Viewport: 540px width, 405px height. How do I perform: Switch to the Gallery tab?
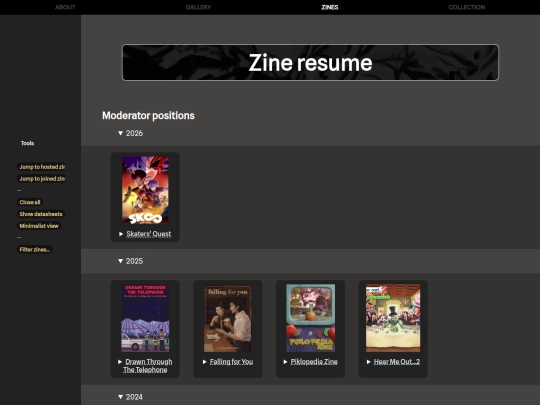click(x=198, y=7)
